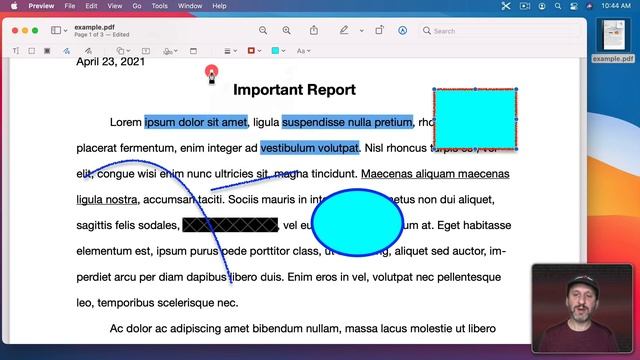Screen dimensions: 640x360
Task: Open the Text Style menu
Action: point(303,51)
